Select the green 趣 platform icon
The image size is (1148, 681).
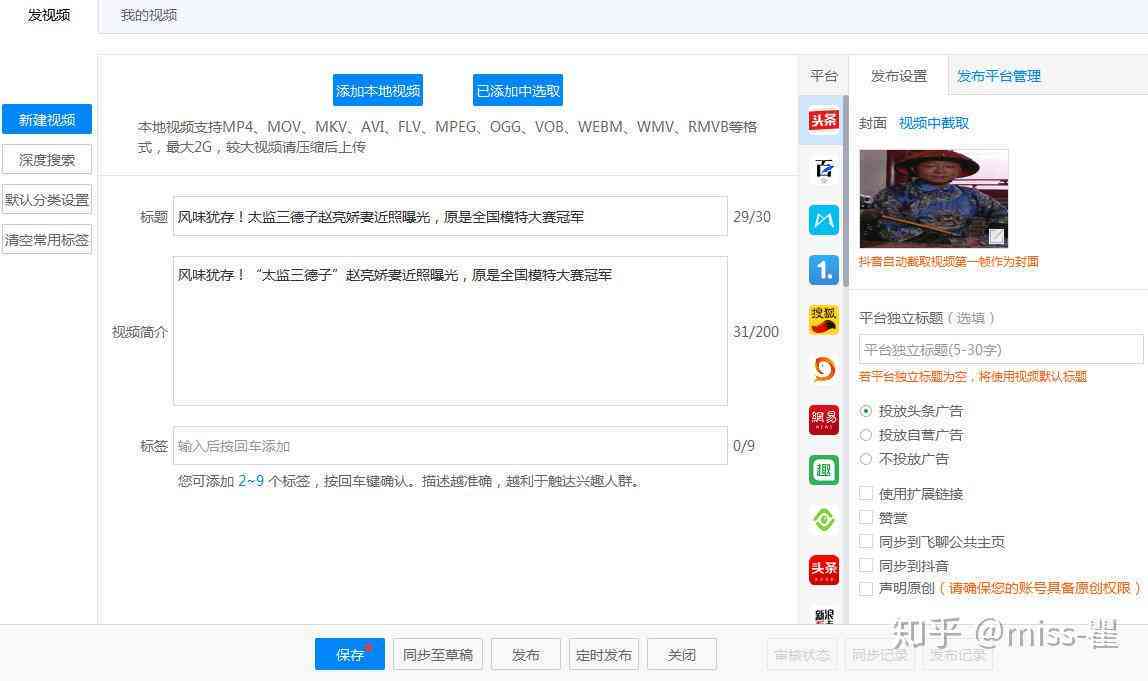(x=824, y=470)
